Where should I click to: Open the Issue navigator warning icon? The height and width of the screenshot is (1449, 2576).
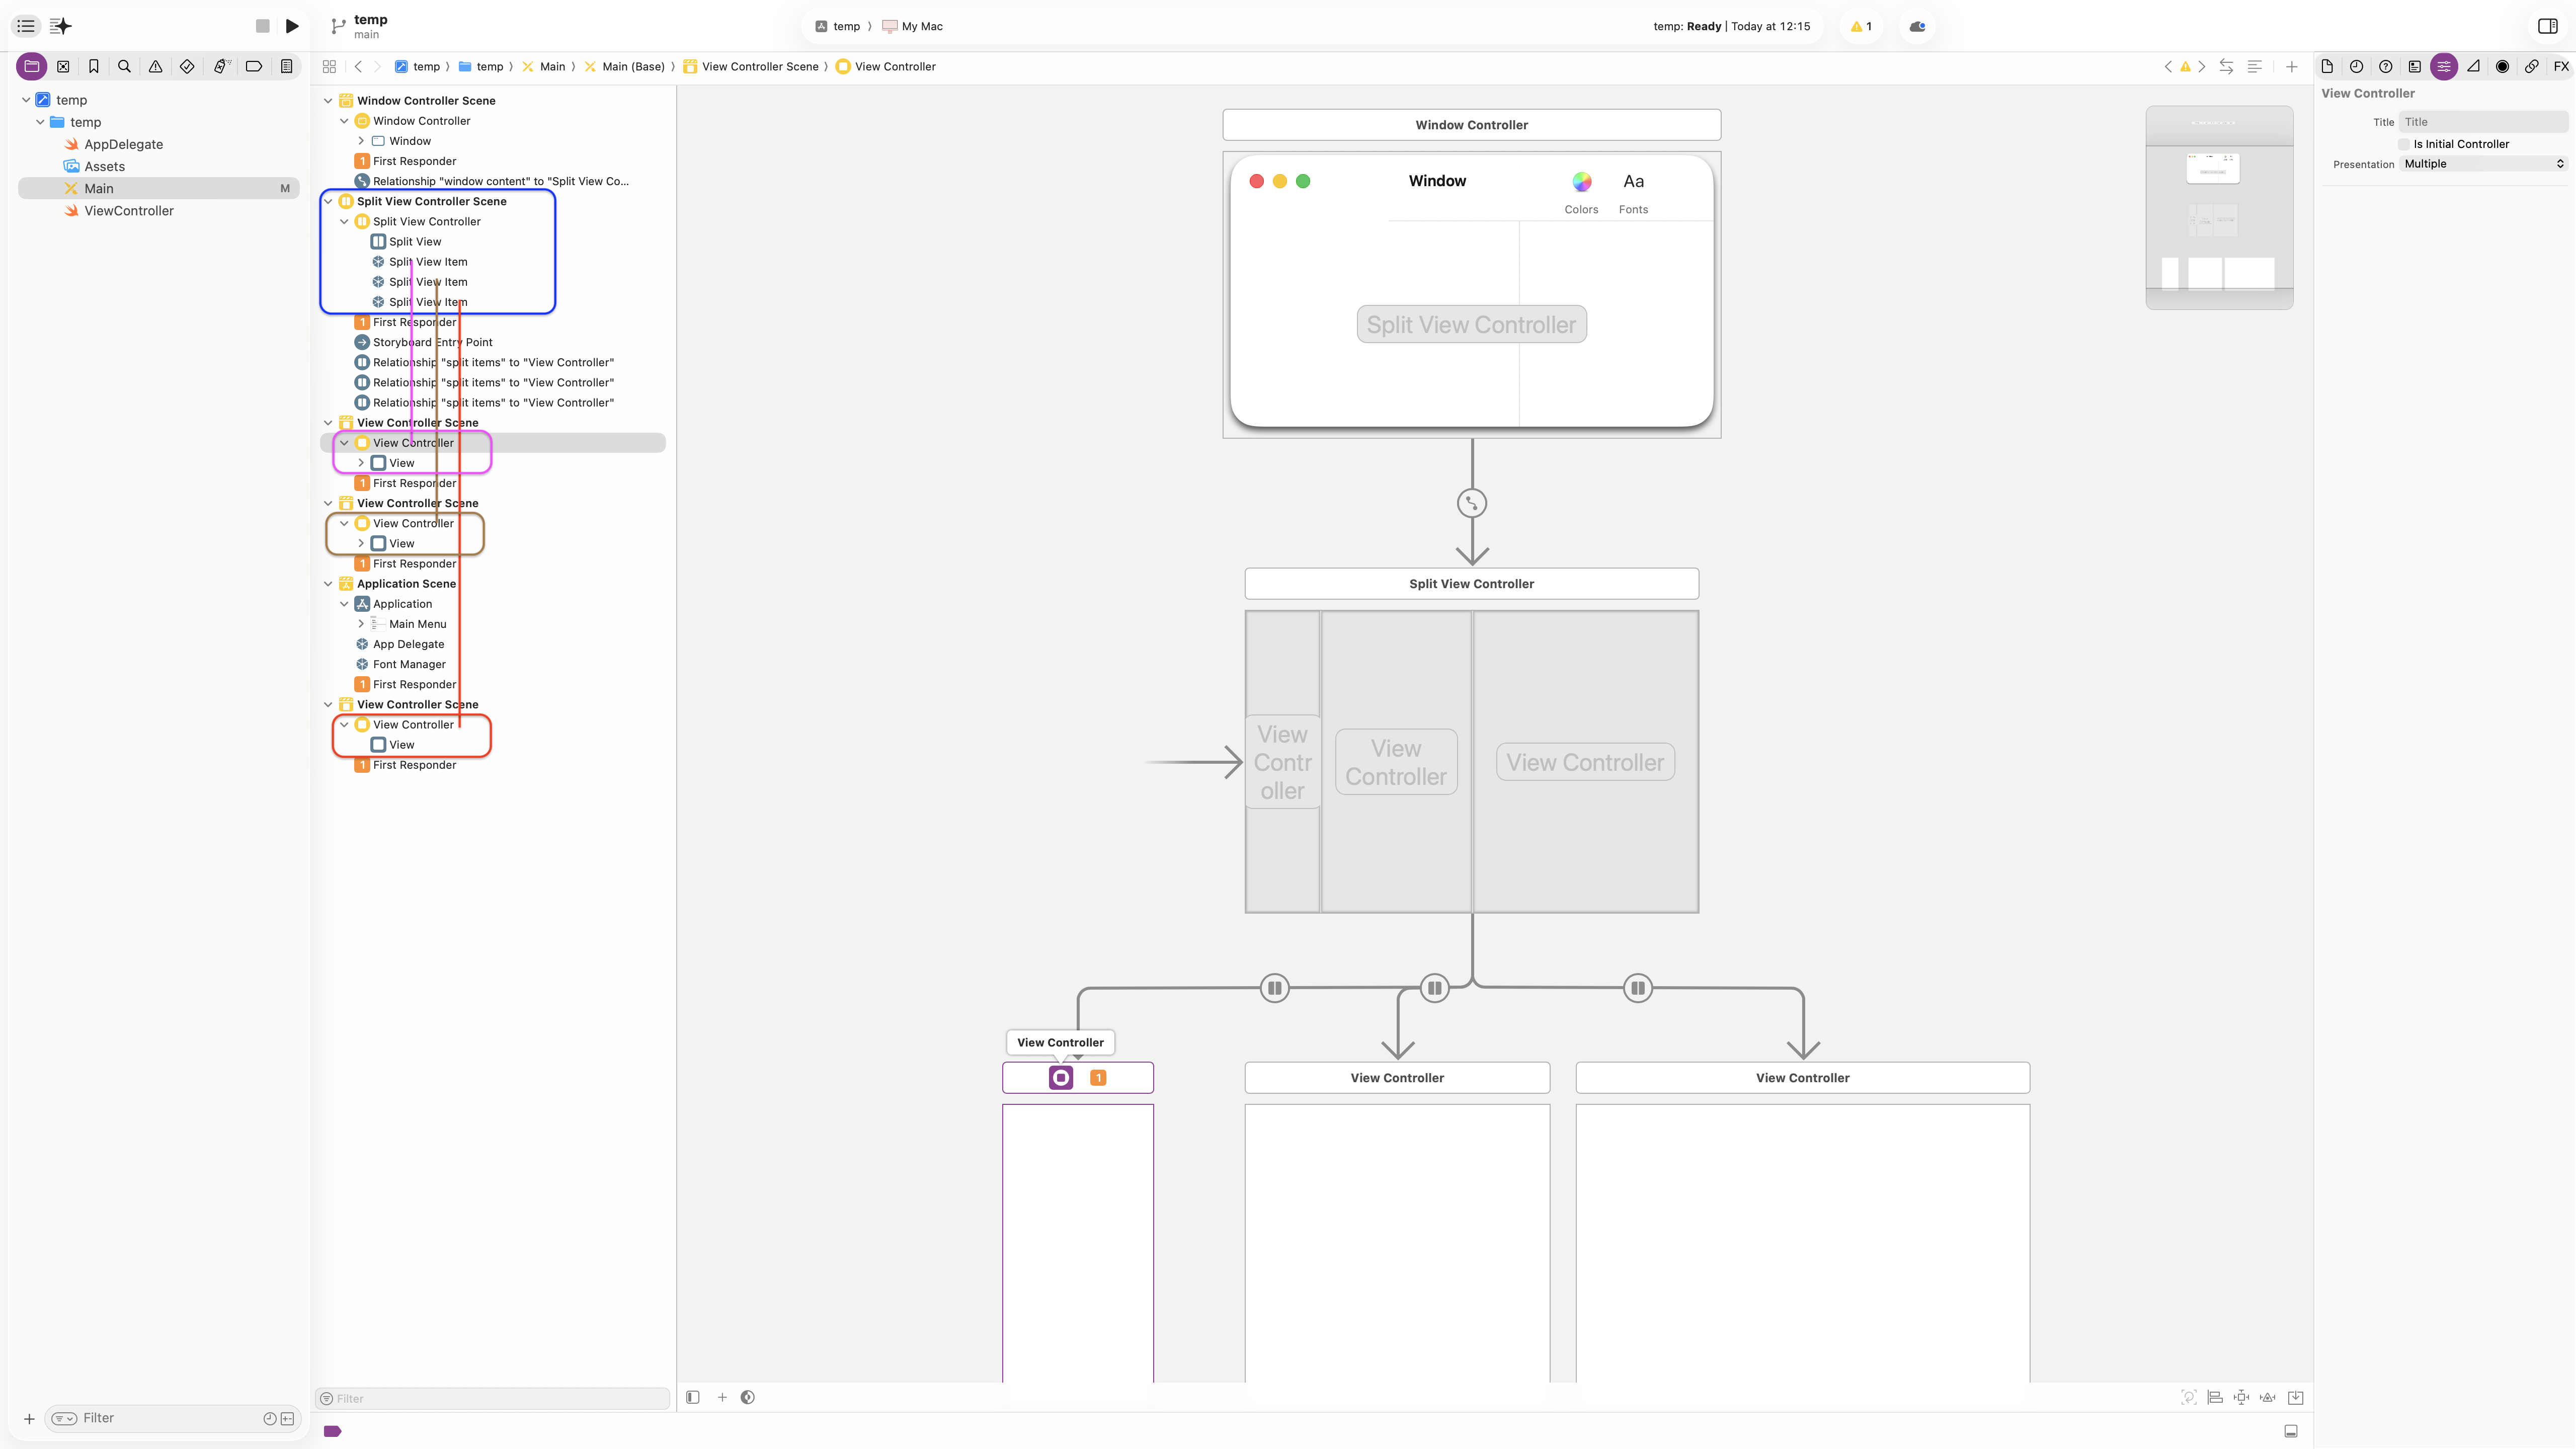[x=155, y=67]
